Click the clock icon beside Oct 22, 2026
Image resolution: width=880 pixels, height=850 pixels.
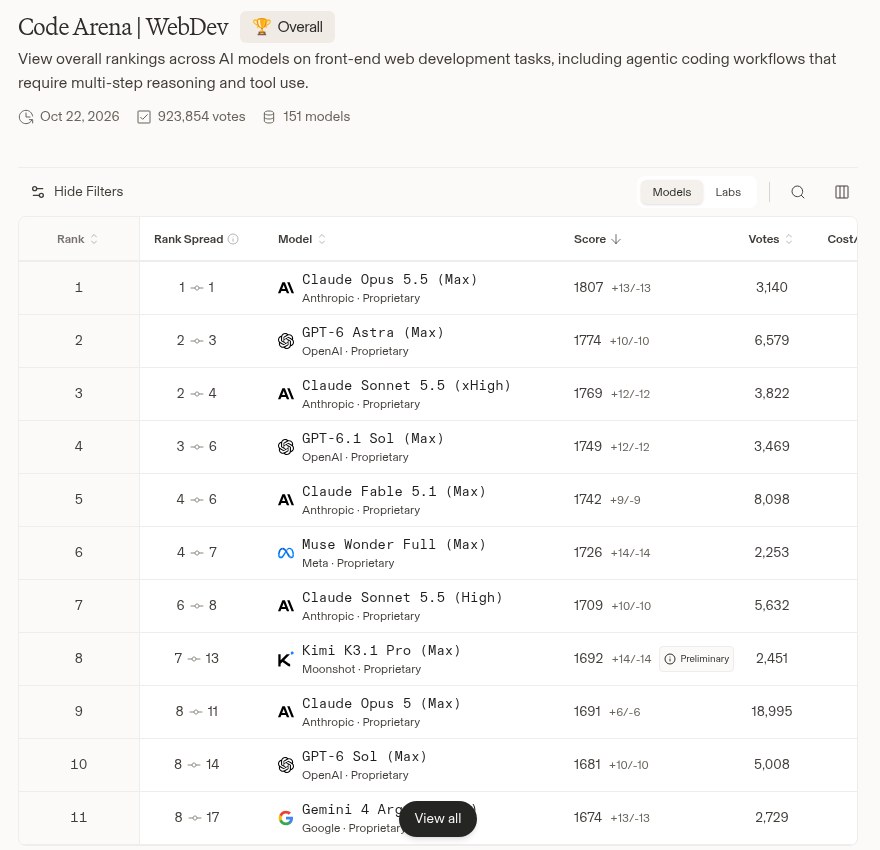point(26,117)
